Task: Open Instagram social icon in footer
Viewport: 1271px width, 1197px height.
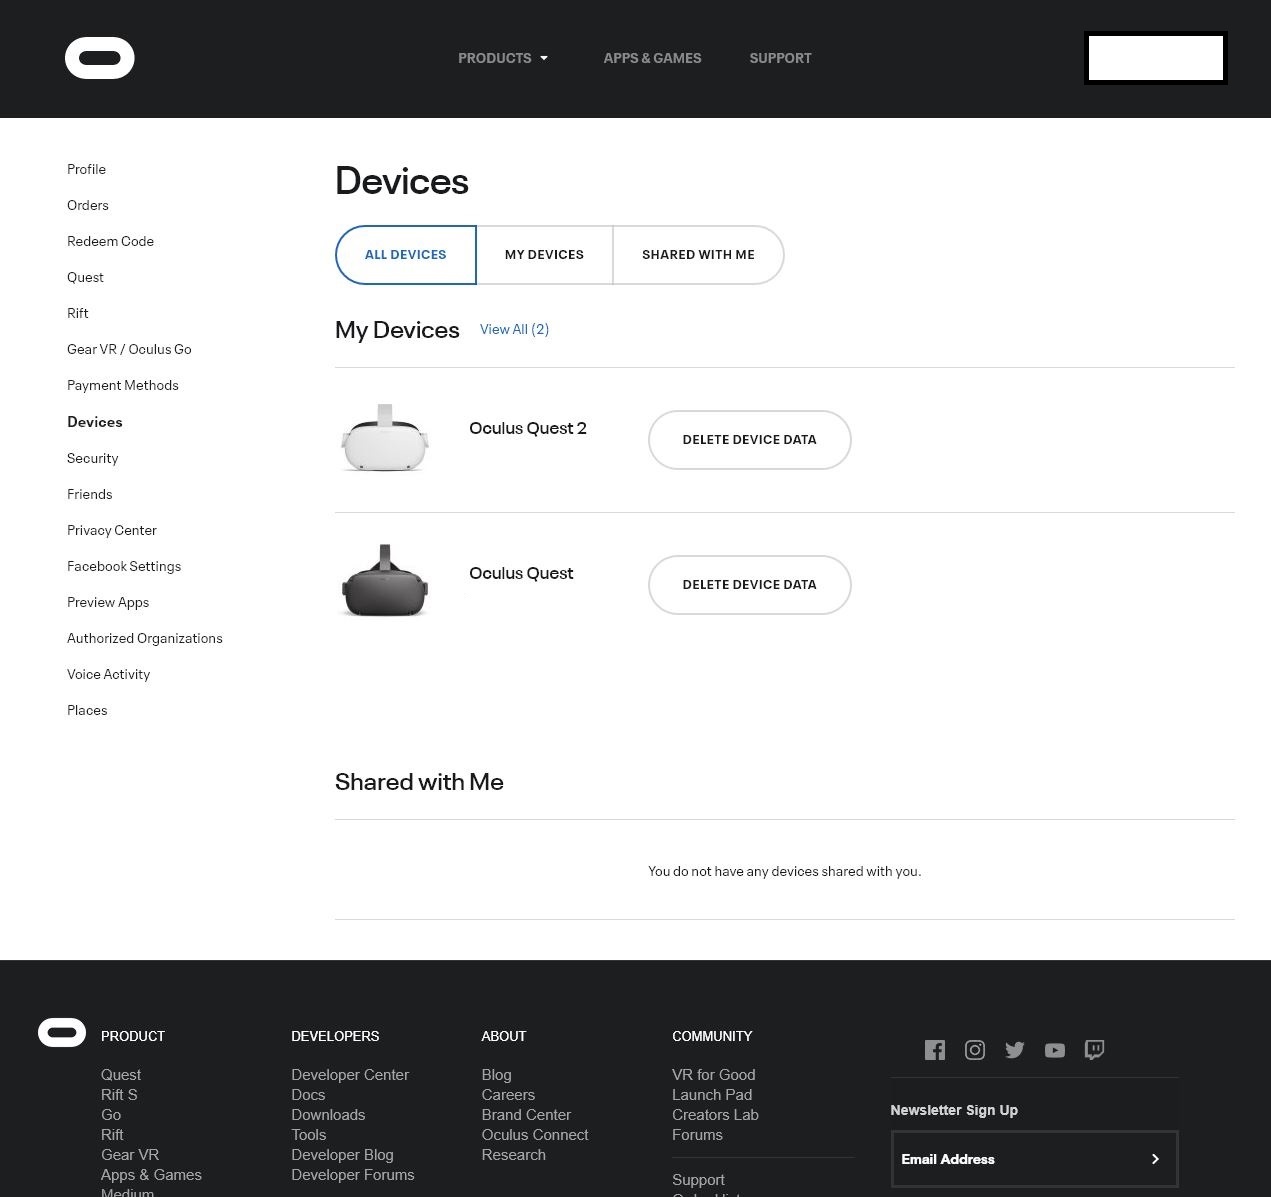Action: pyautogui.click(x=975, y=1049)
